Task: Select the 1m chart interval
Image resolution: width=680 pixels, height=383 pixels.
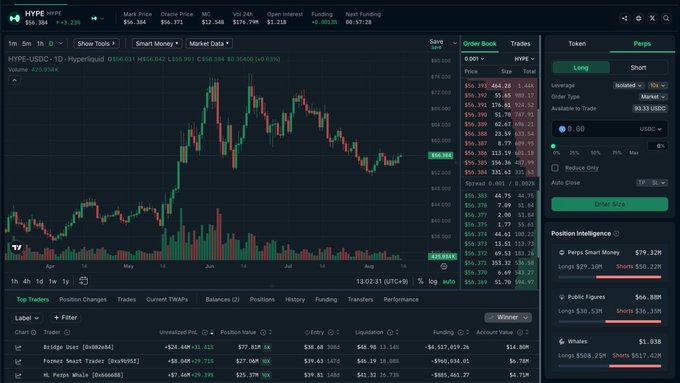Action: pos(13,43)
